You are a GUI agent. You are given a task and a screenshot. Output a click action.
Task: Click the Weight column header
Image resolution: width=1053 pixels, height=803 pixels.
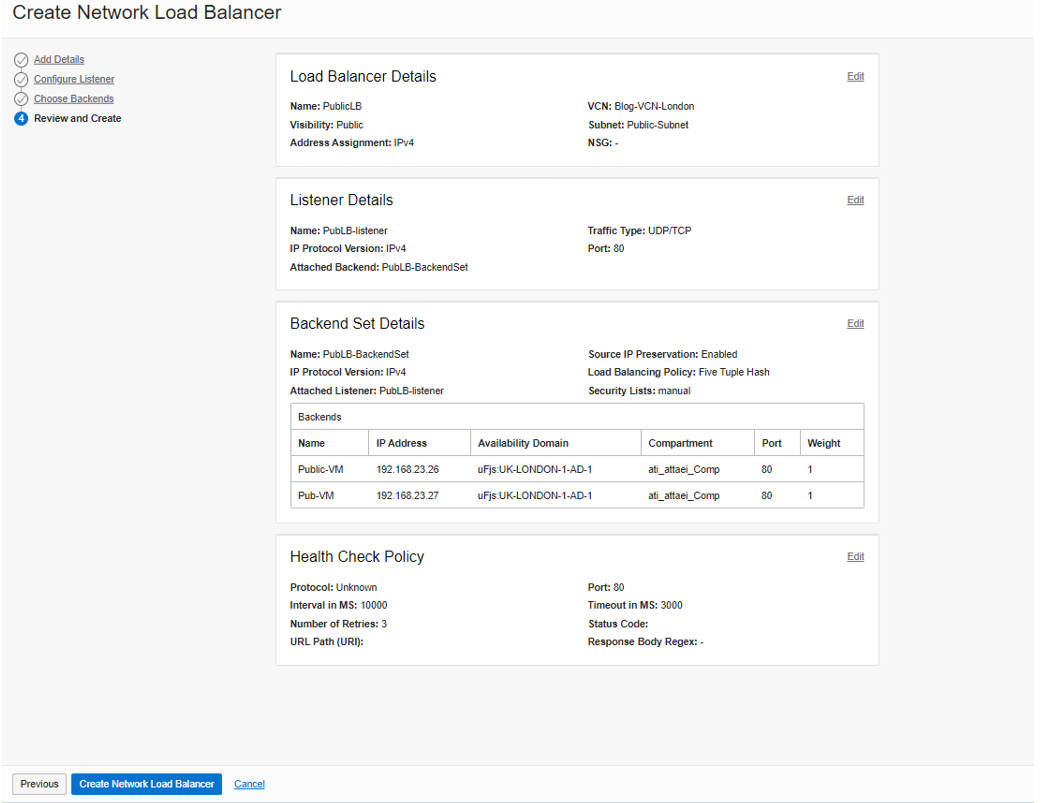823,443
